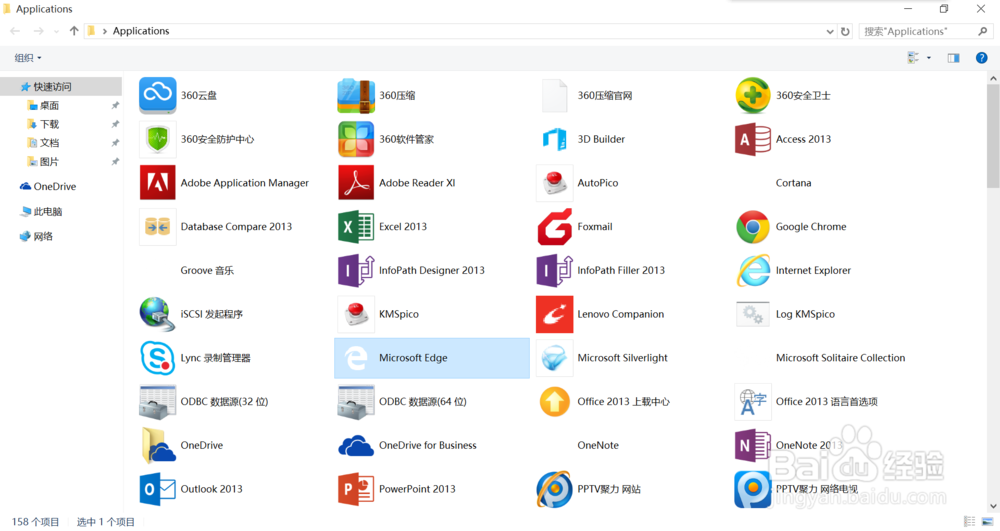This screenshot has height=531, width=1000.
Task: Click the OneDrive folder icon in file list
Action: click(x=158, y=445)
